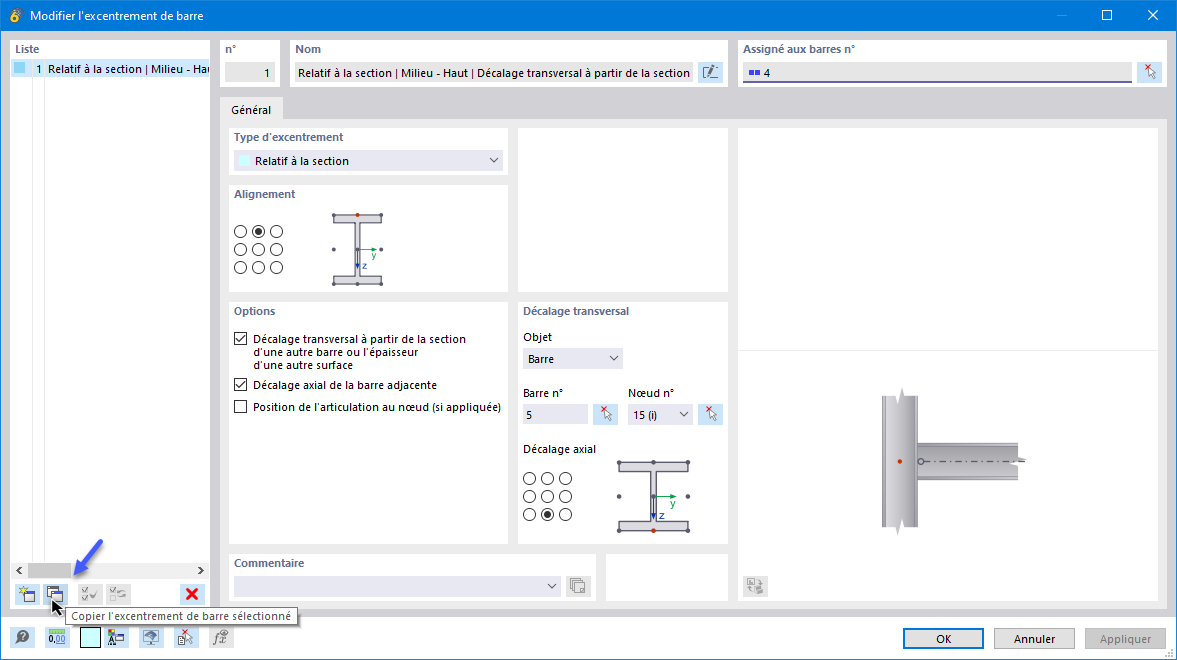Image resolution: width=1177 pixels, height=660 pixels.
Task: Create a new member eccentricity
Action: (27, 595)
